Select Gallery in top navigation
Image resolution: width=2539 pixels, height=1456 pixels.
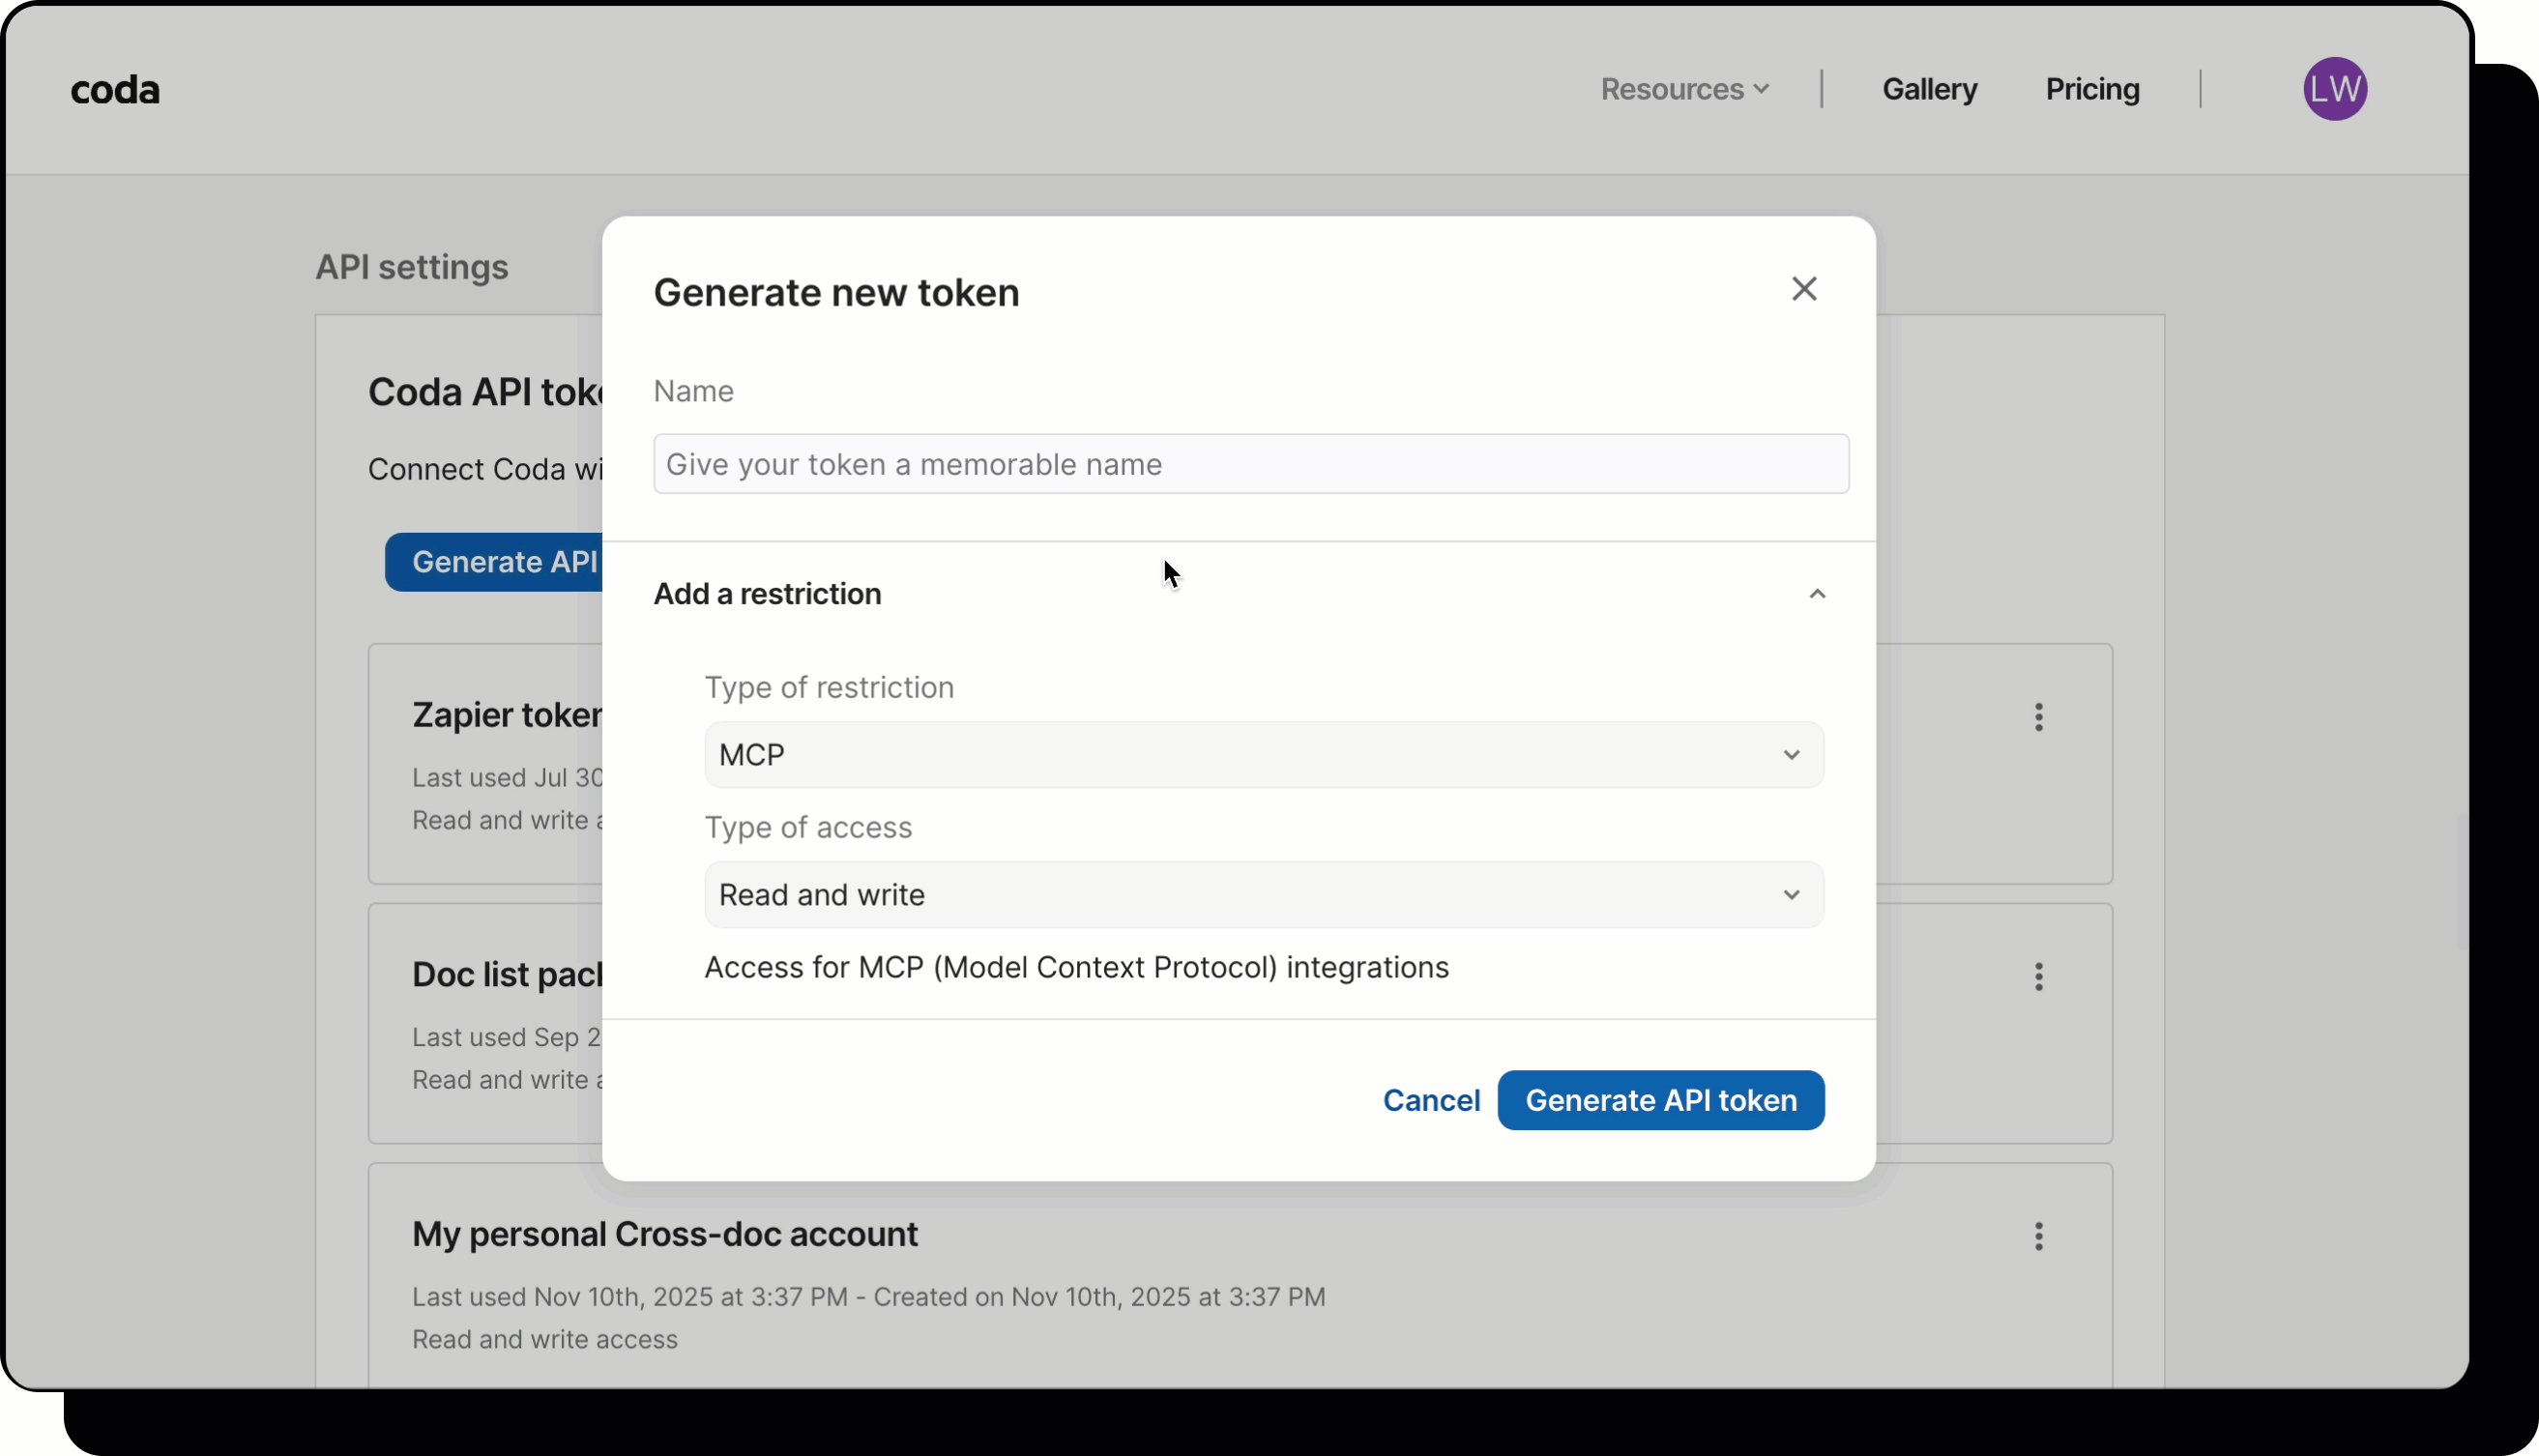tap(1929, 89)
